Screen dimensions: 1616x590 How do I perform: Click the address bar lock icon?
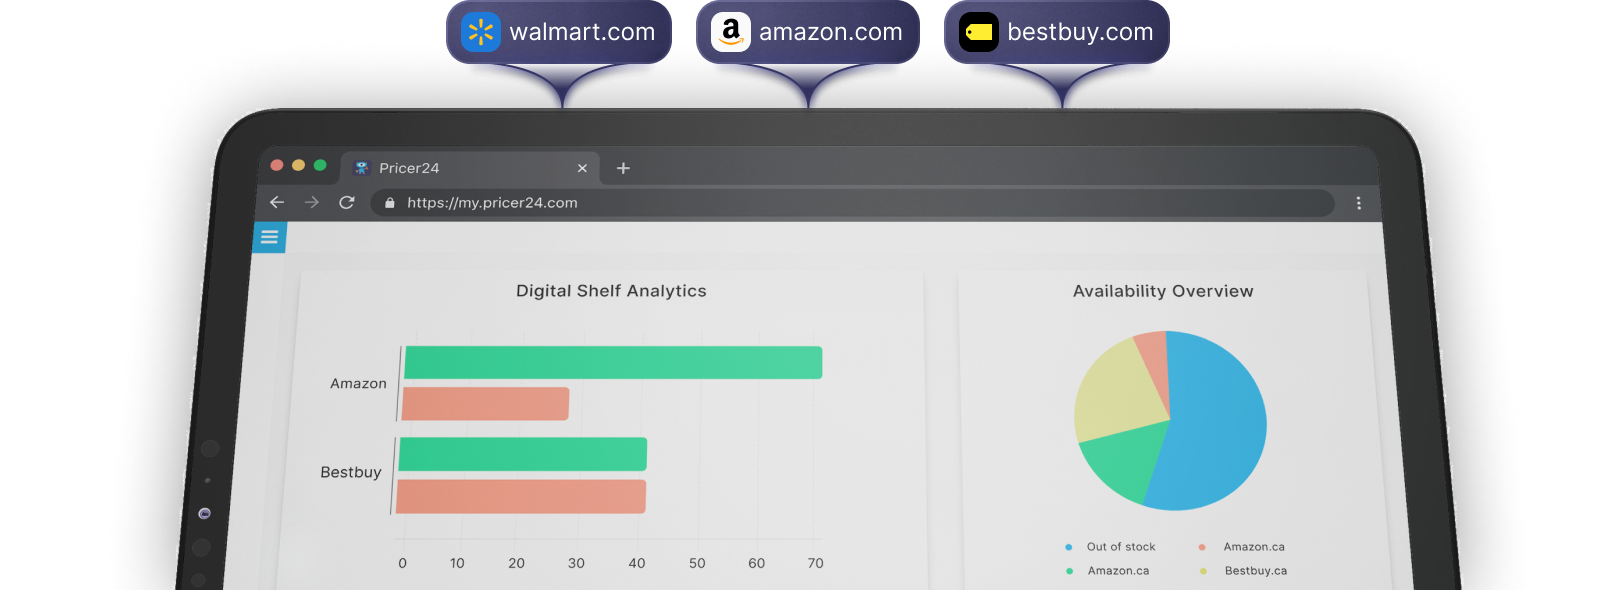tap(390, 203)
